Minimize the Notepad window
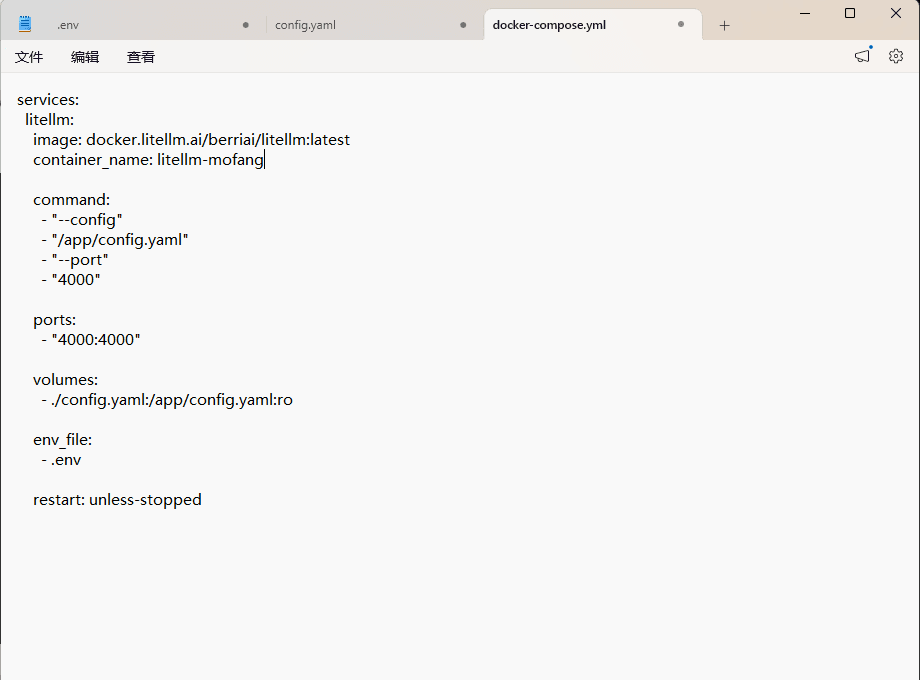 [x=805, y=13]
